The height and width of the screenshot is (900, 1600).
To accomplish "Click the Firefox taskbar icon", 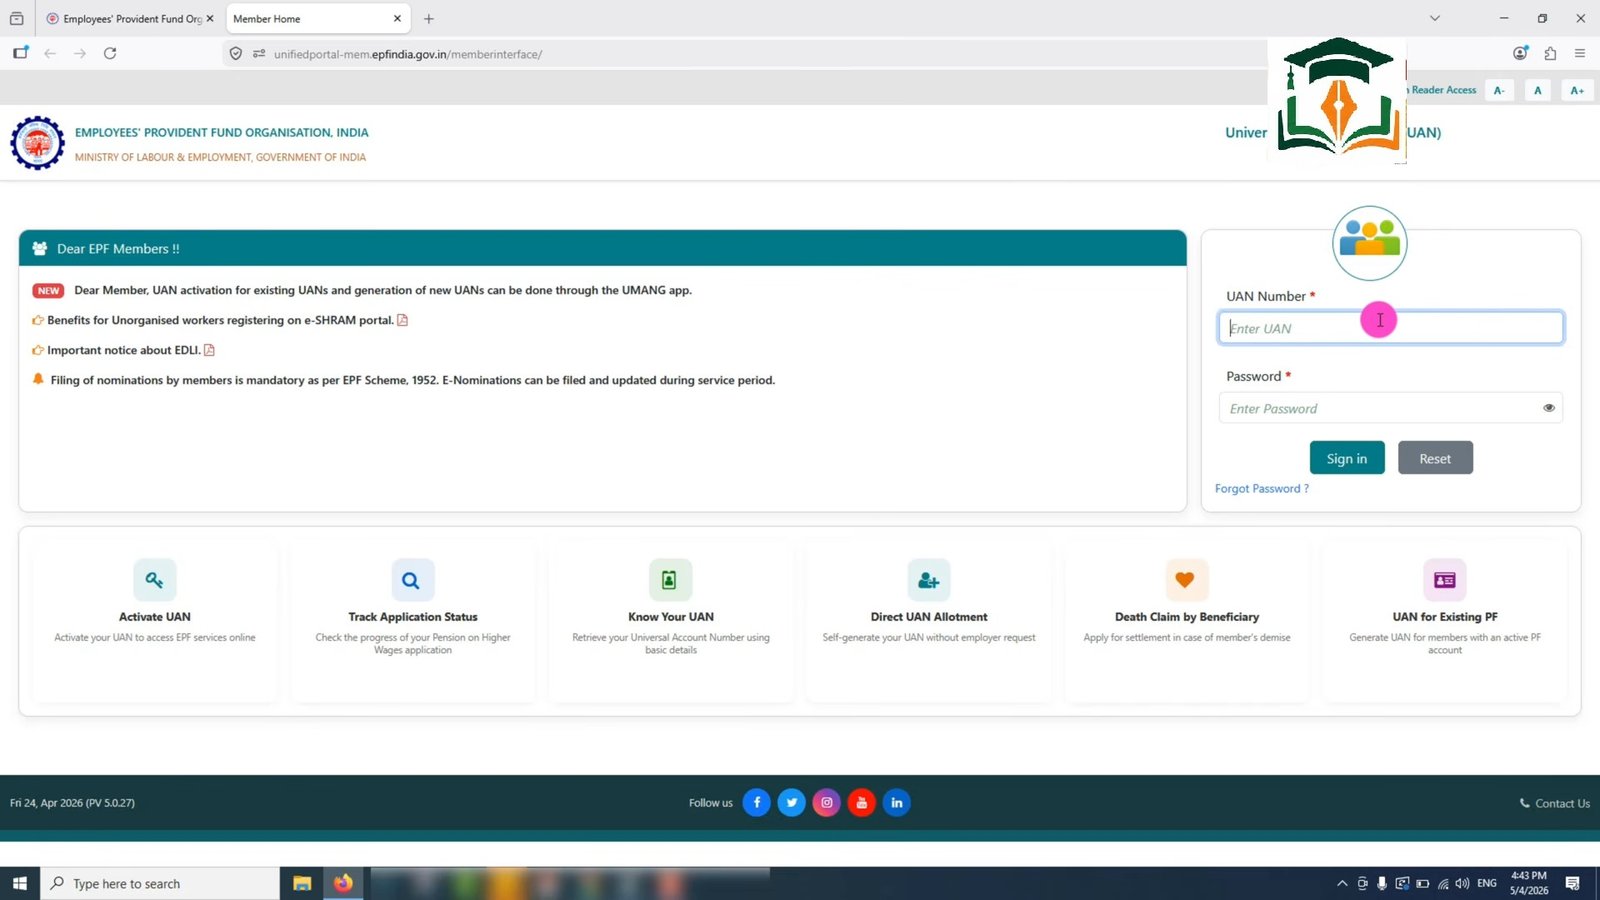I will (x=343, y=883).
